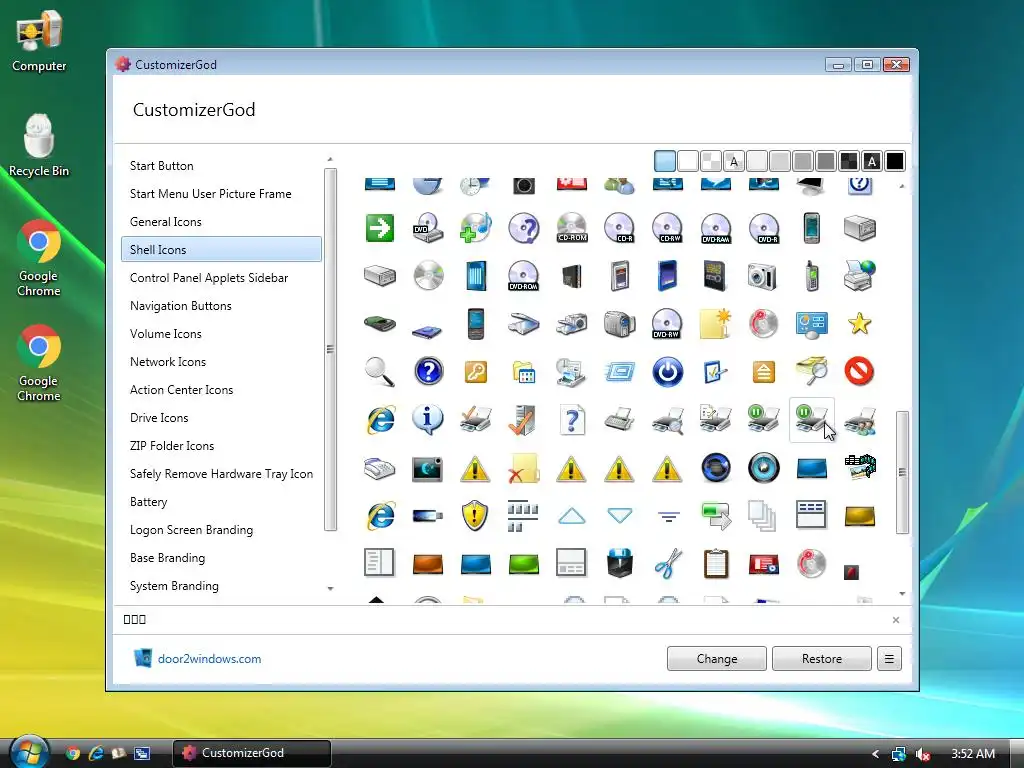Screen dimensions: 1024x768
Task: Choose the downward outline triangle icon
Action: pyautogui.click(x=619, y=516)
